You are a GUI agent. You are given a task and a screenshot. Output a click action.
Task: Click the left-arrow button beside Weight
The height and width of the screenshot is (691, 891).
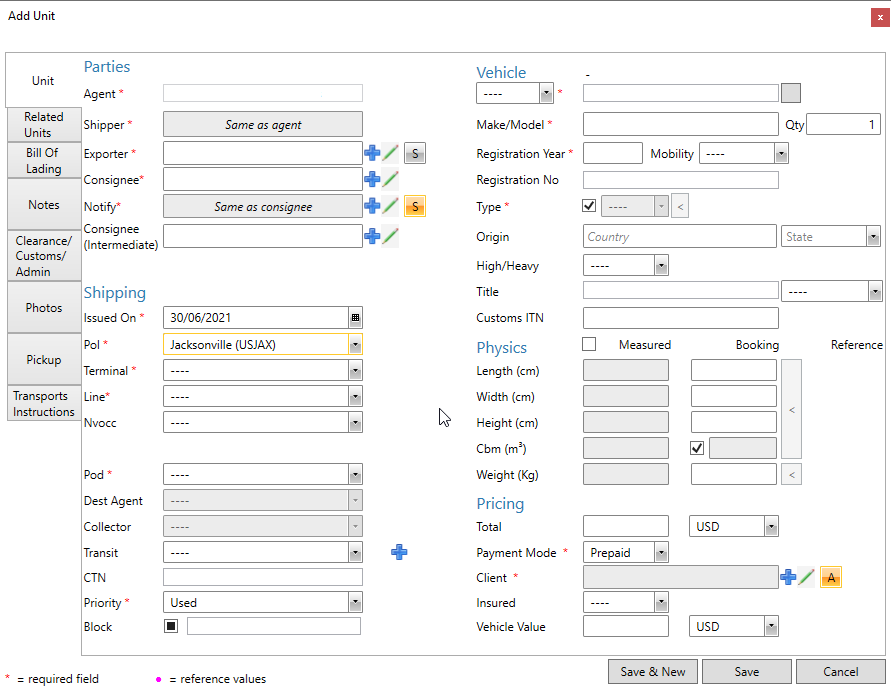[x=791, y=473]
